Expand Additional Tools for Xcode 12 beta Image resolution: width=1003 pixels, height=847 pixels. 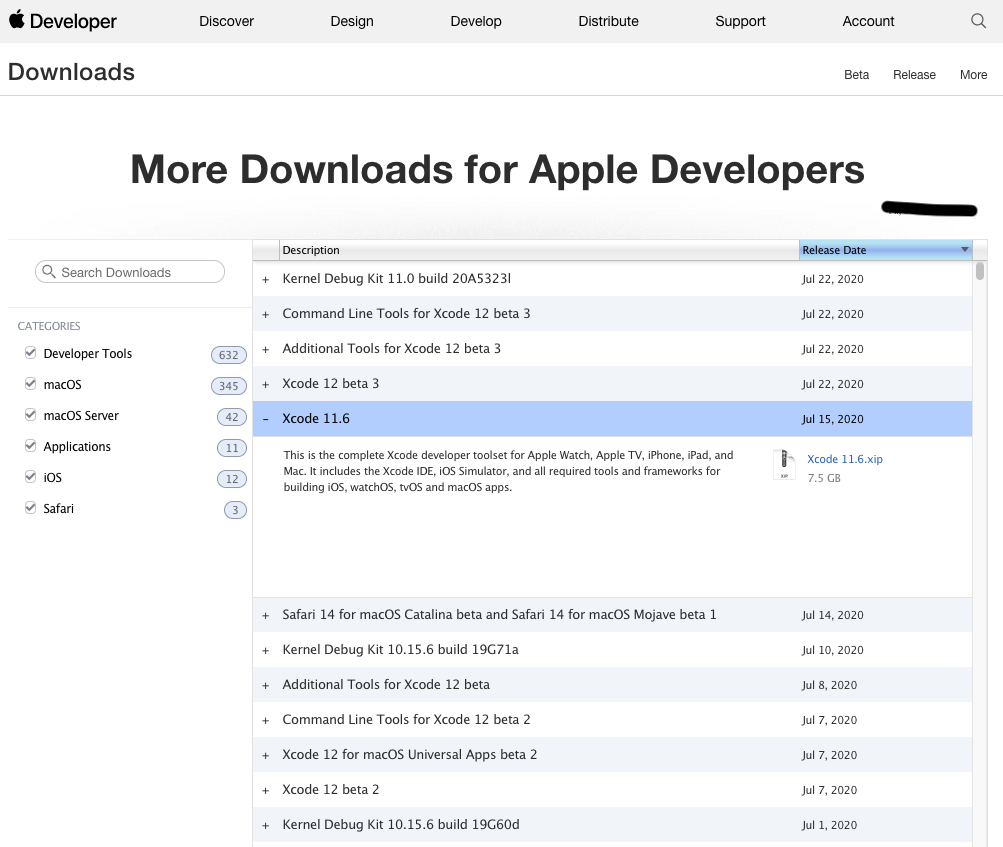[265, 686]
